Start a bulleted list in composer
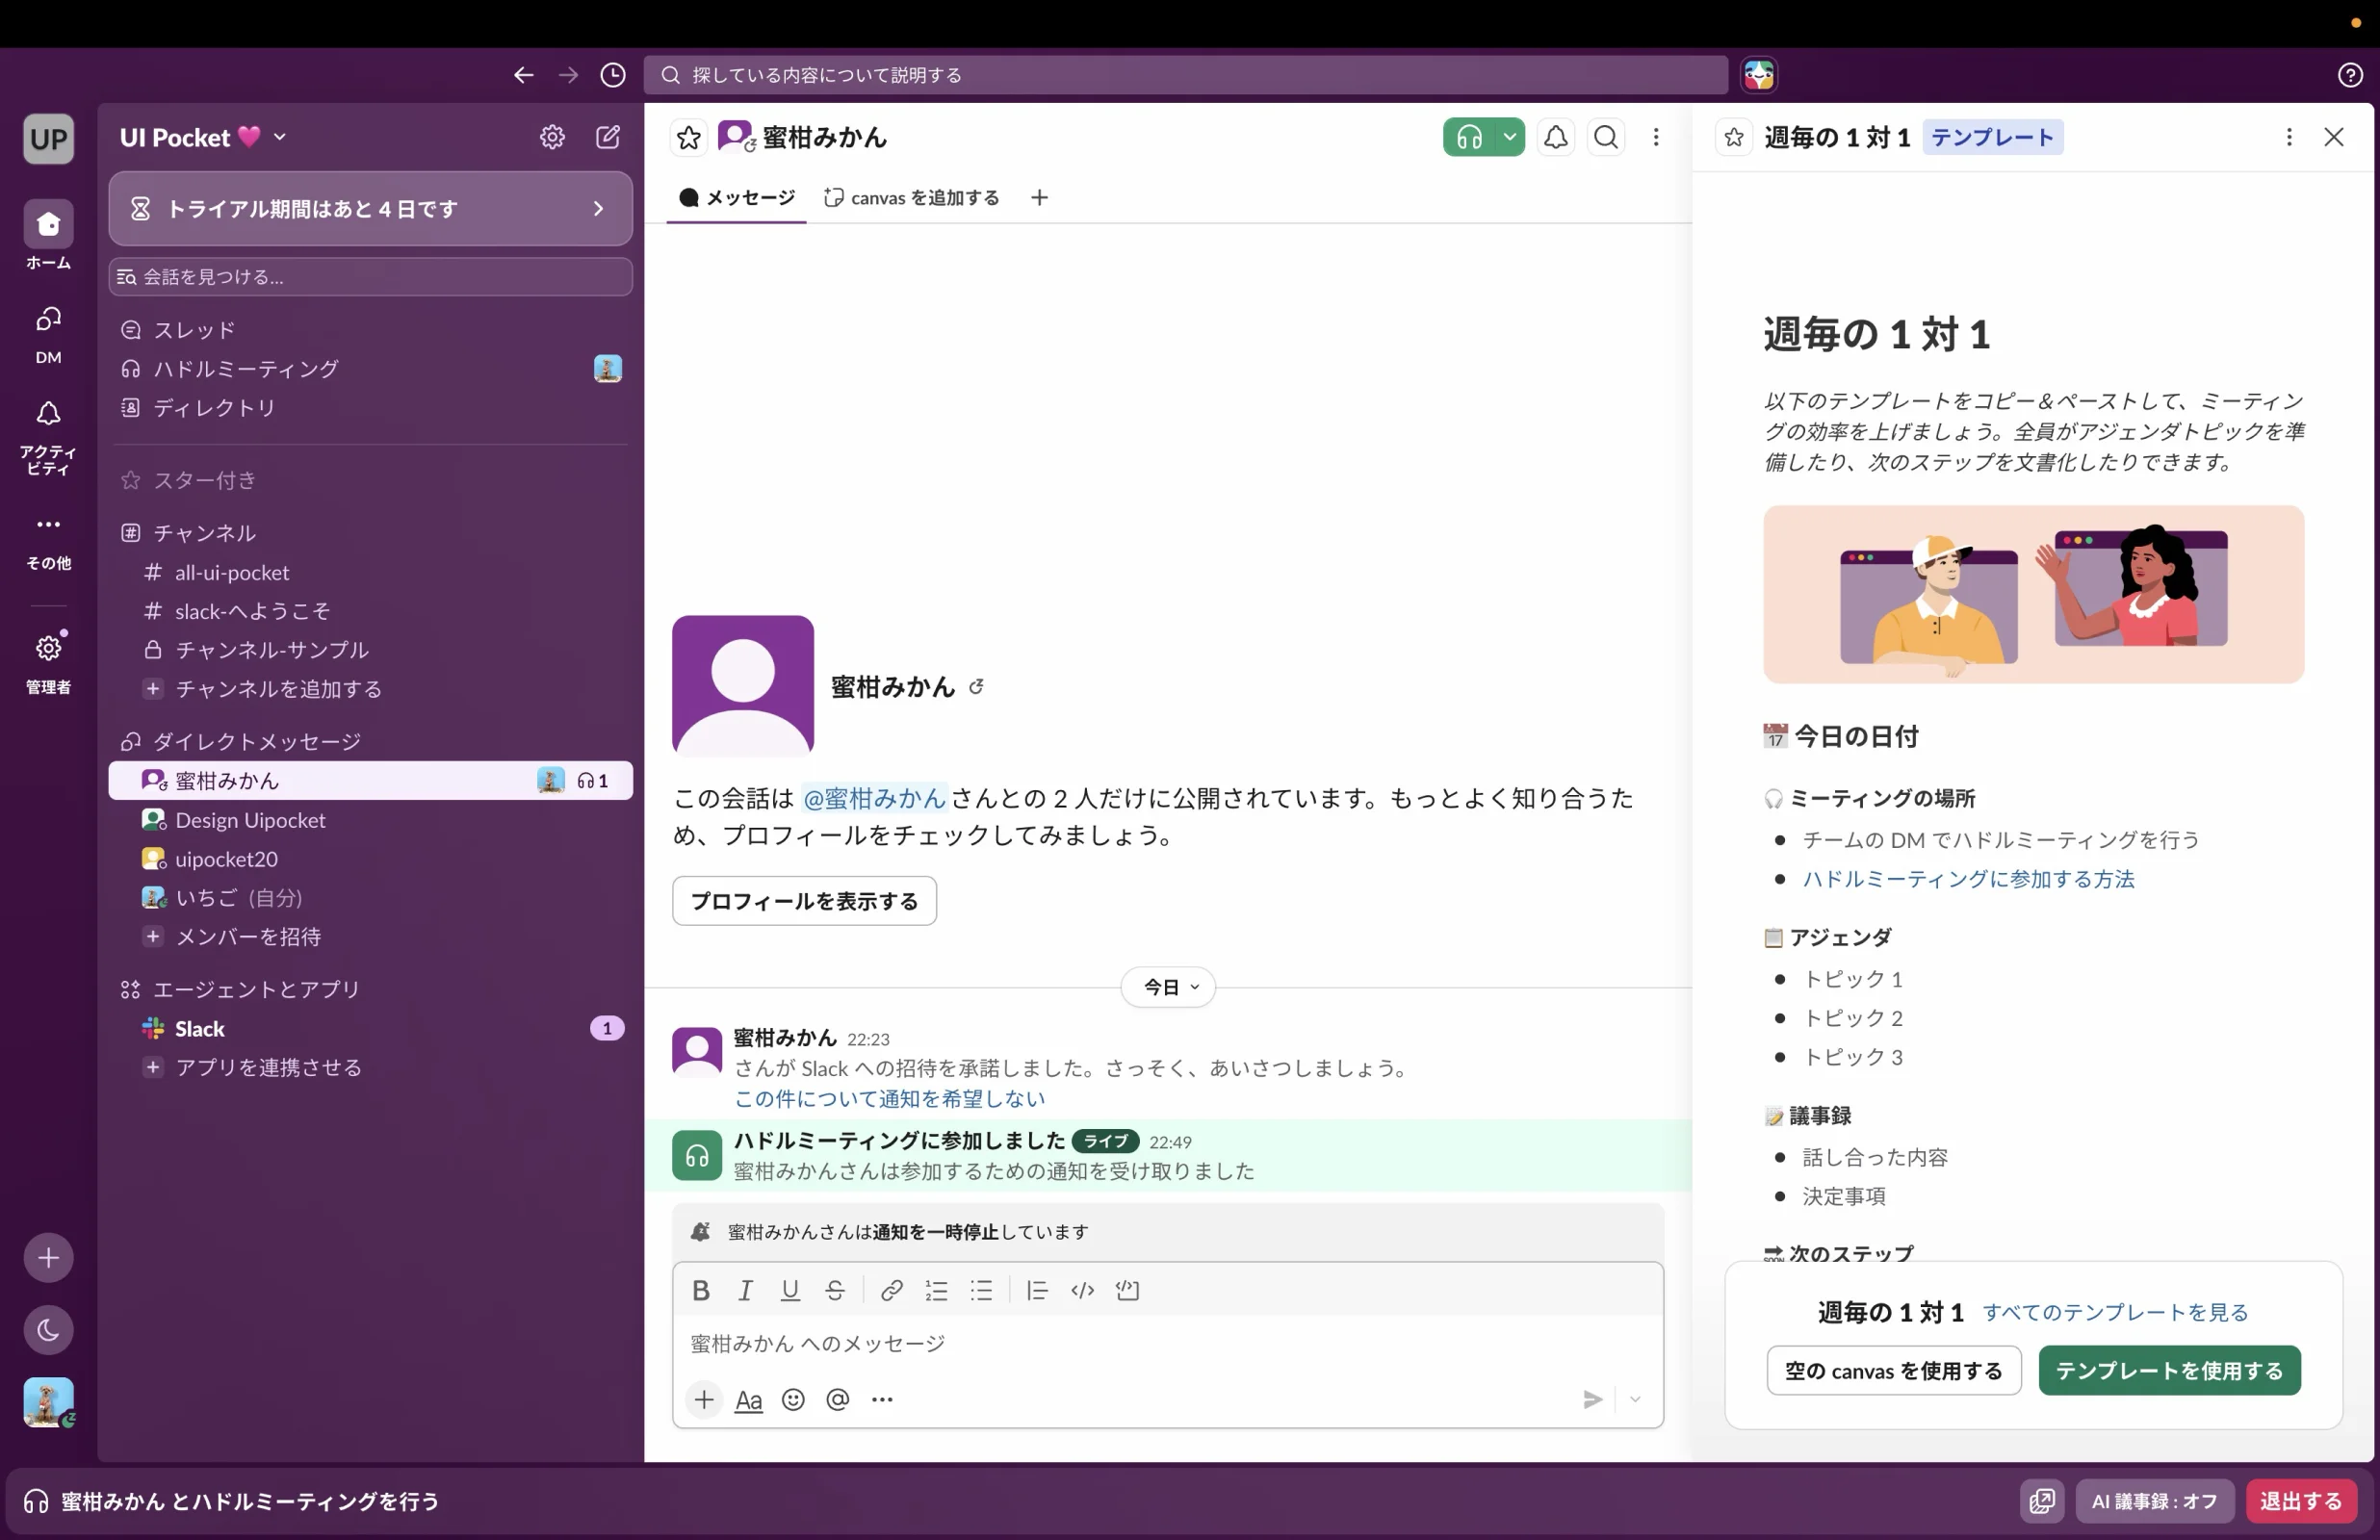 click(x=981, y=1290)
